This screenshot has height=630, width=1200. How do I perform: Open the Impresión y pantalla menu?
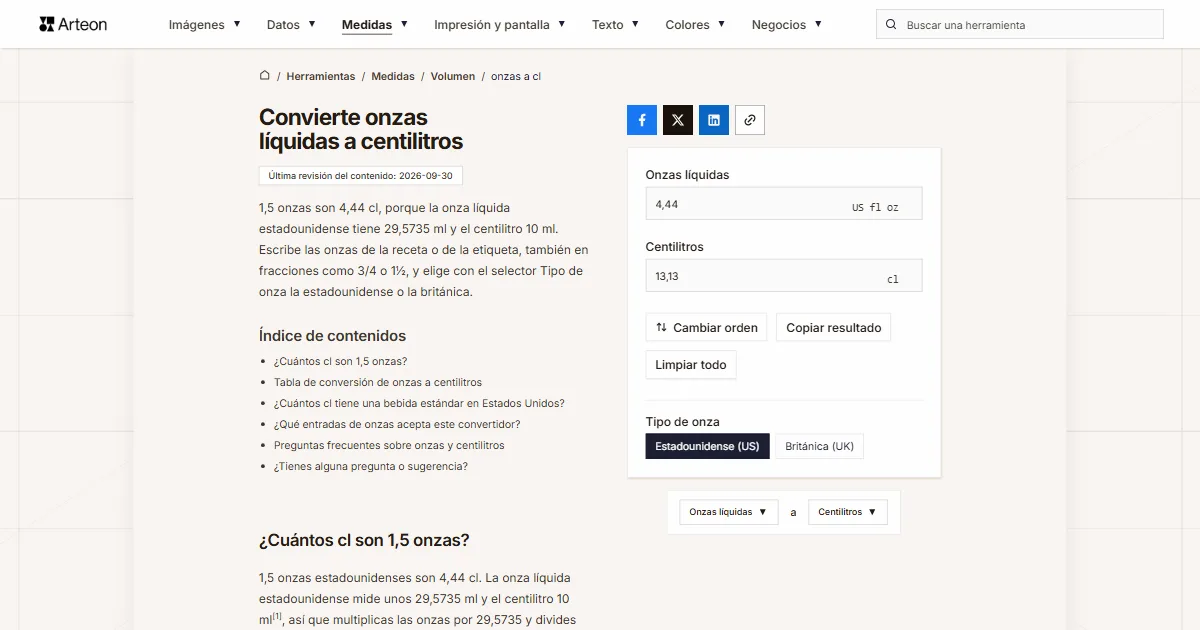tap(500, 25)
